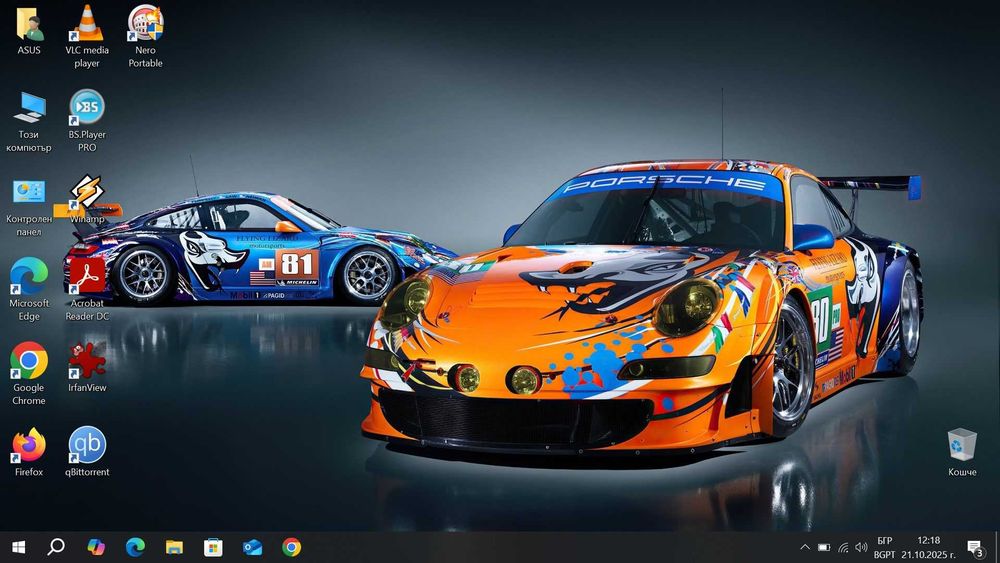
Task: Expand the hidden system tray icons
Action: (x=805, y=547)
